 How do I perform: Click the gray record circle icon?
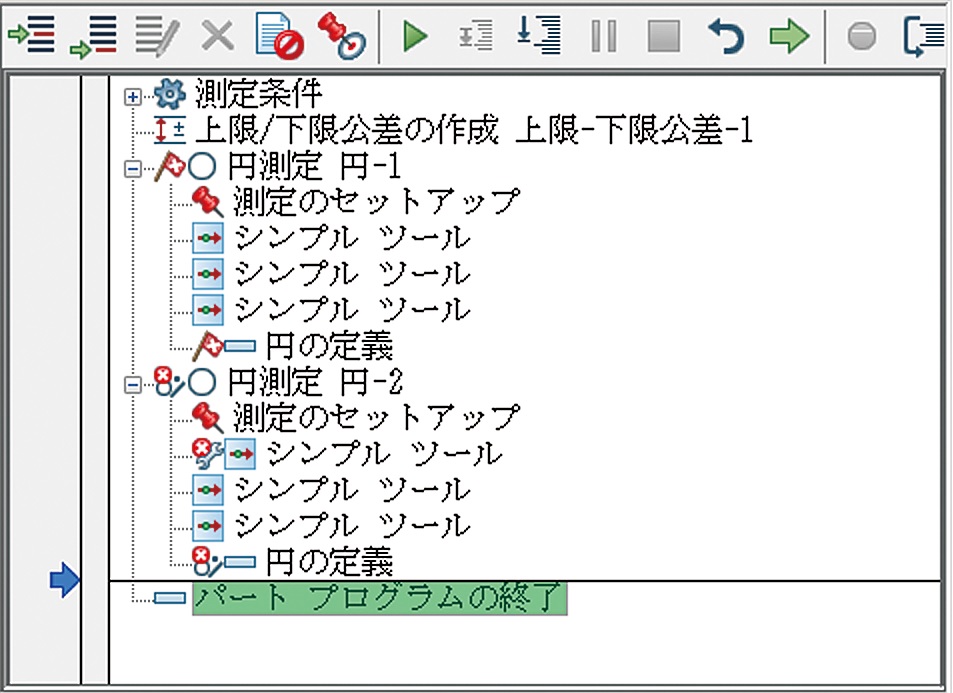click(861, 37)
